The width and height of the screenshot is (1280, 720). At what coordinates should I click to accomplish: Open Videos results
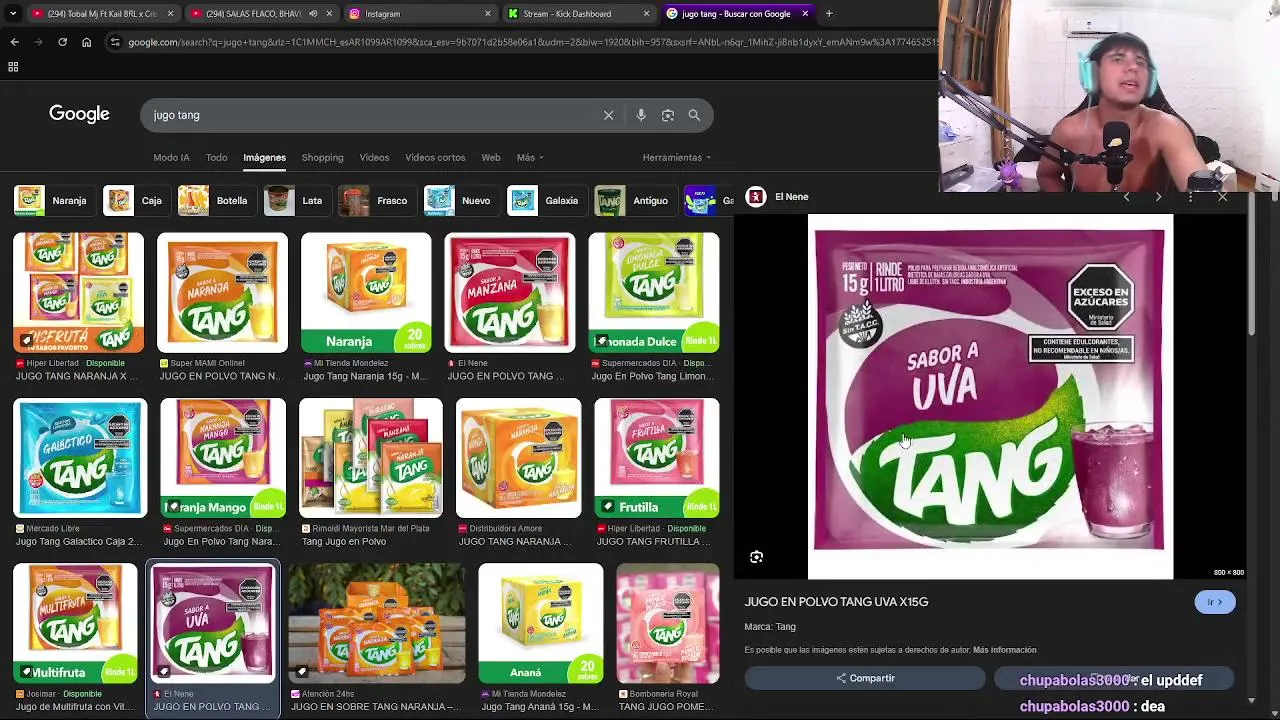374,157
